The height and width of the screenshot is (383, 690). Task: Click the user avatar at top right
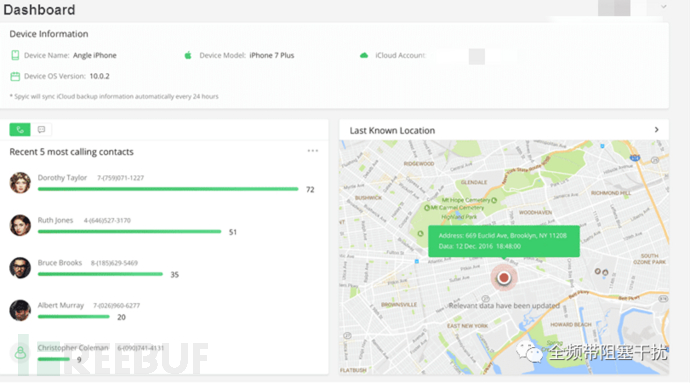614,7
